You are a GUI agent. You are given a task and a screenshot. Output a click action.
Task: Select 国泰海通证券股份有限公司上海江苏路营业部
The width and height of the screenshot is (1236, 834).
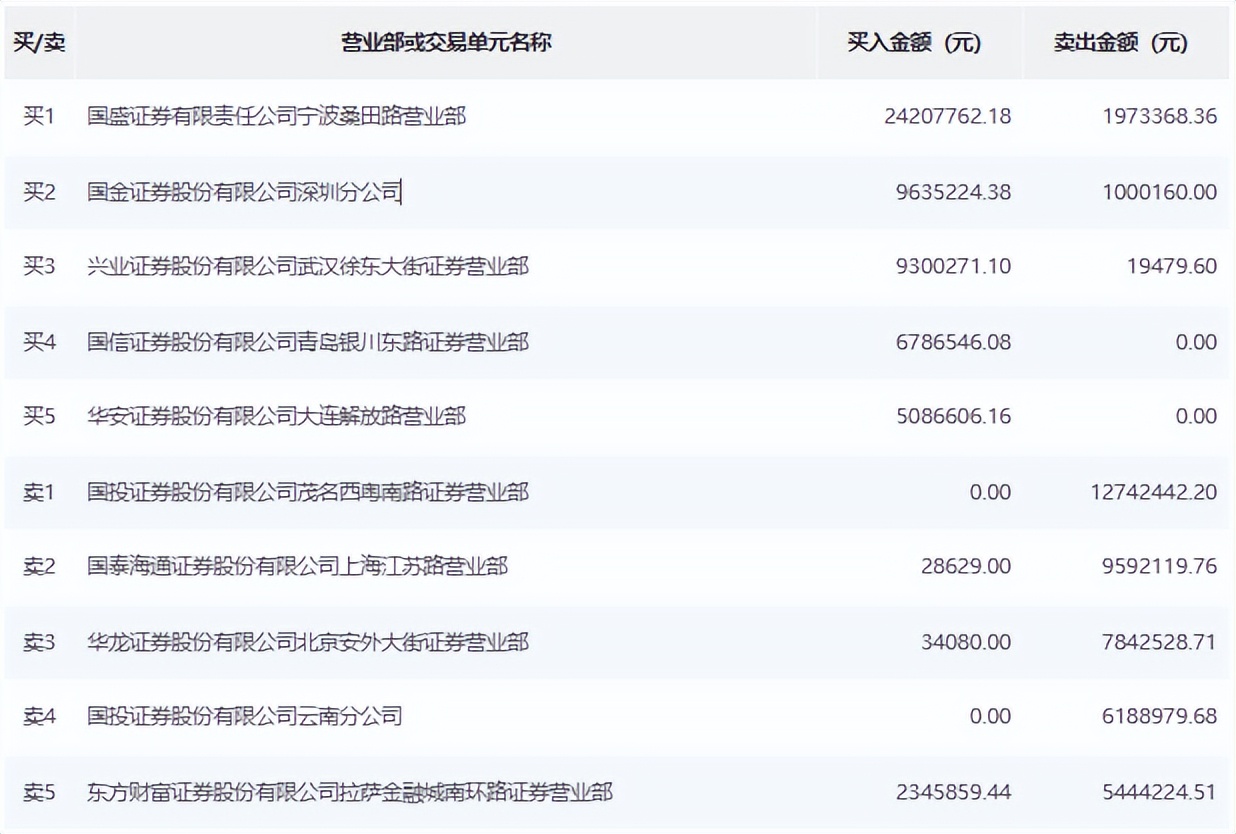tap(297, 566)
